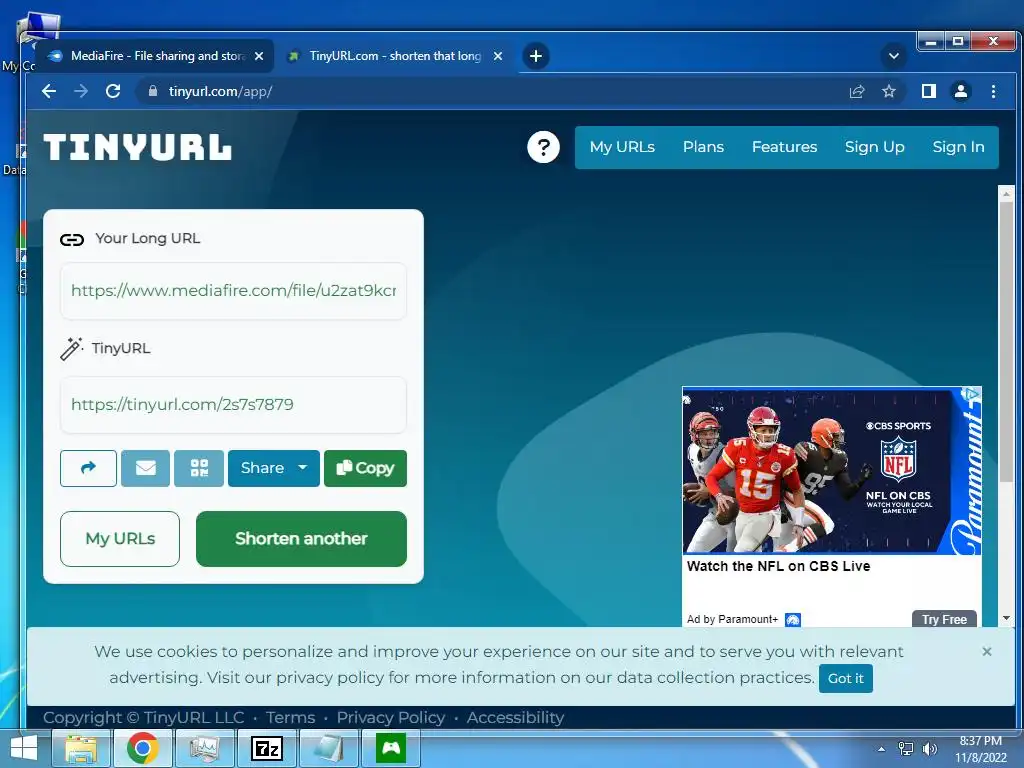Open the Terms footer link

(x=291, y=718)
